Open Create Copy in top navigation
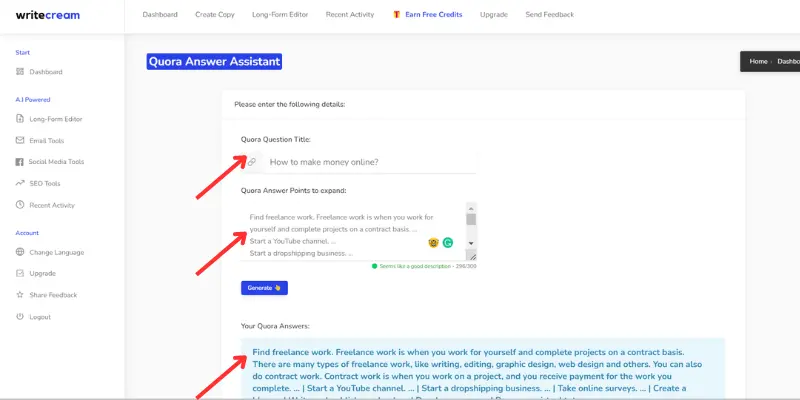Screen dimensions: 800x400 [215, 15]
